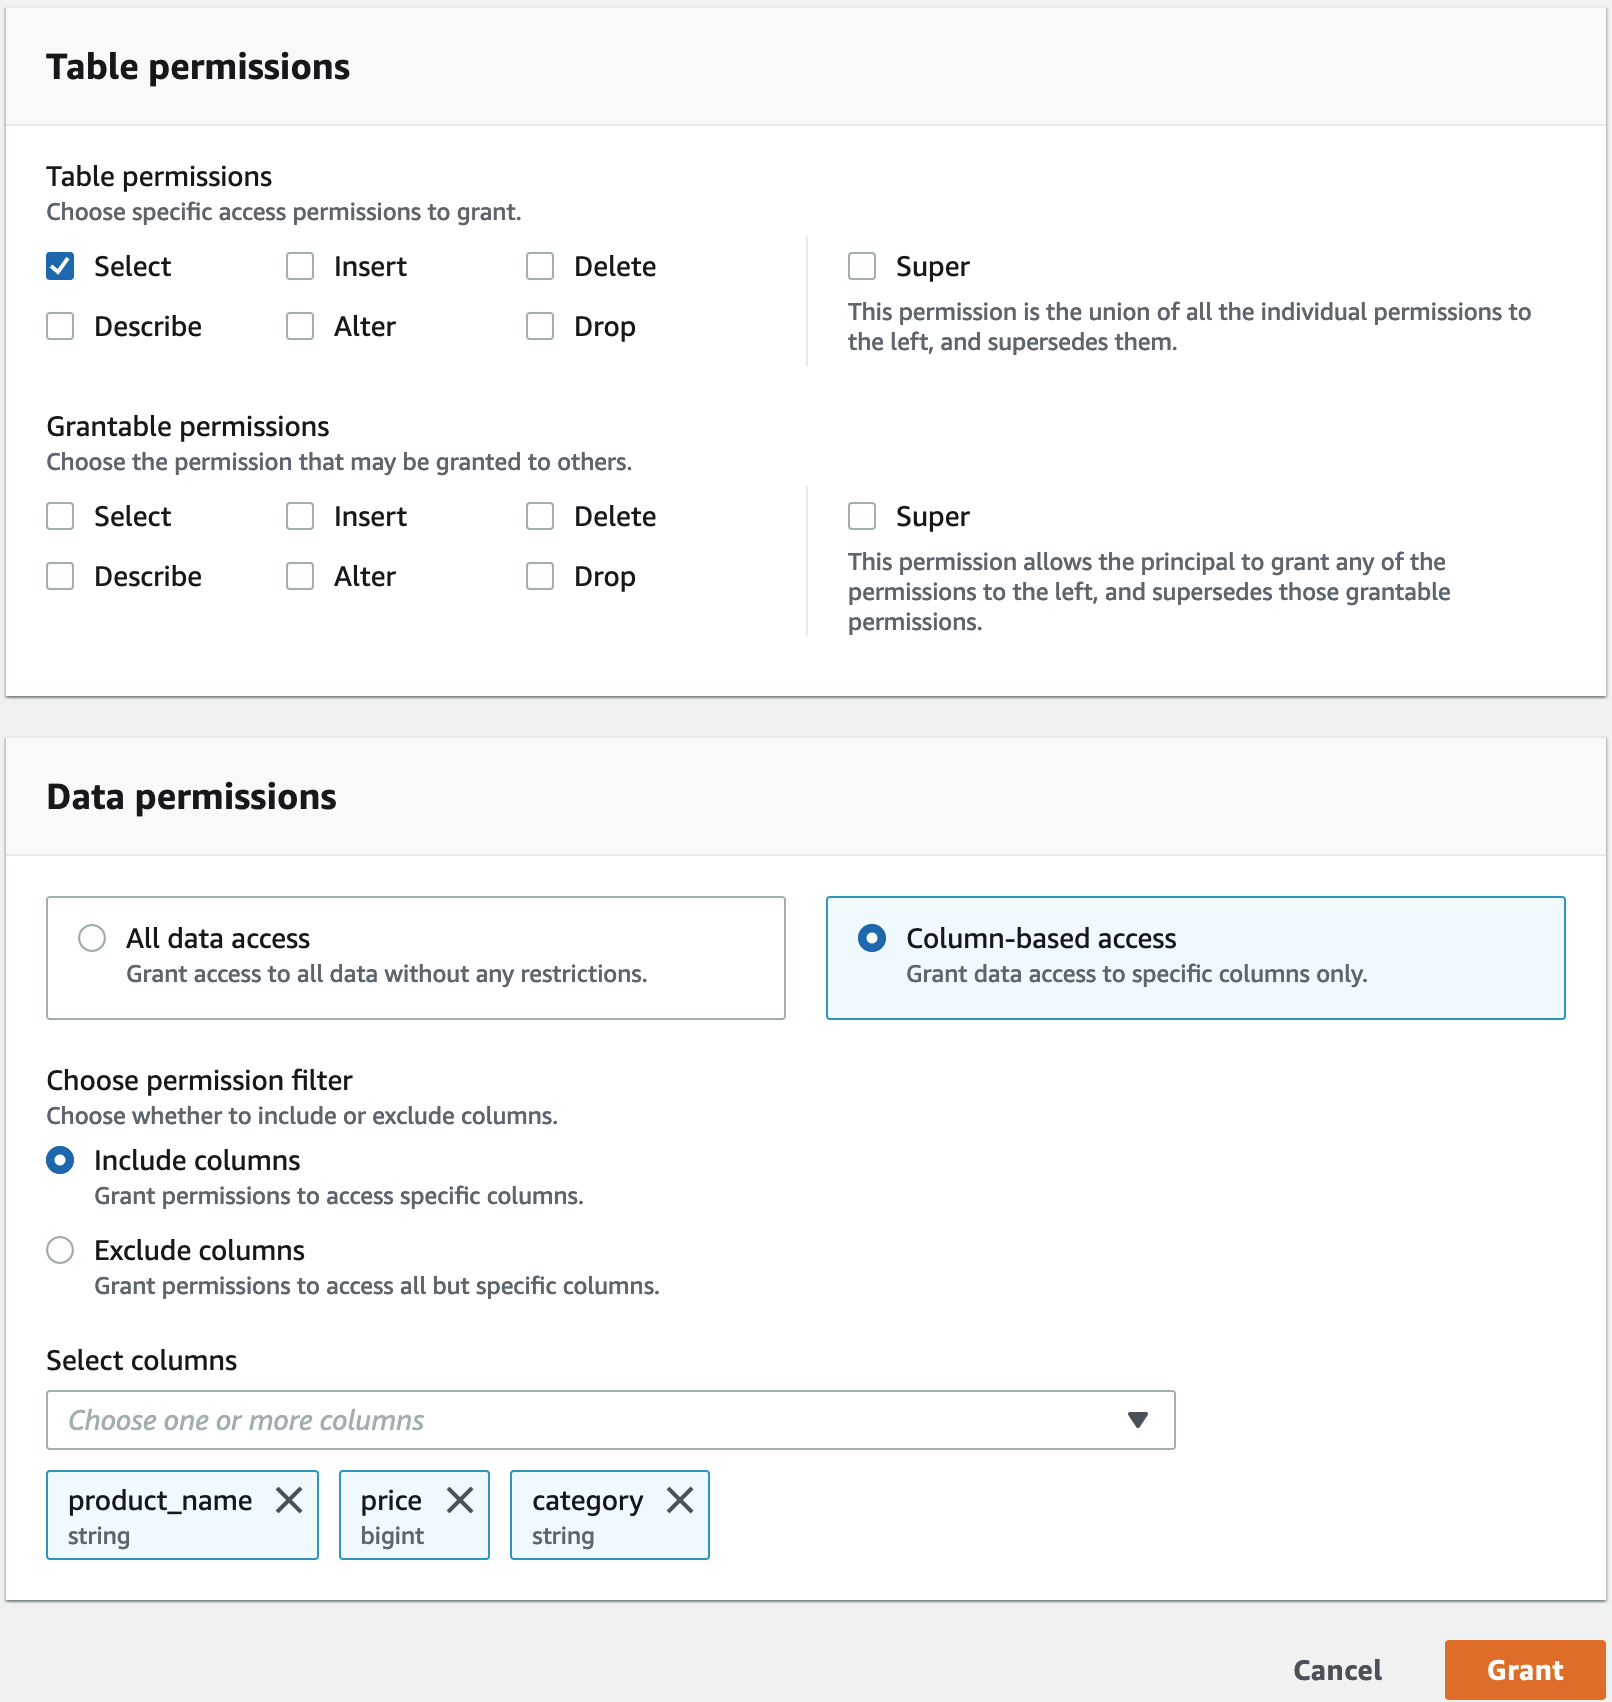This screenshot has width=1612, height=1702.
Task: Enable the grantable Select permission
Action: [59, 516]
